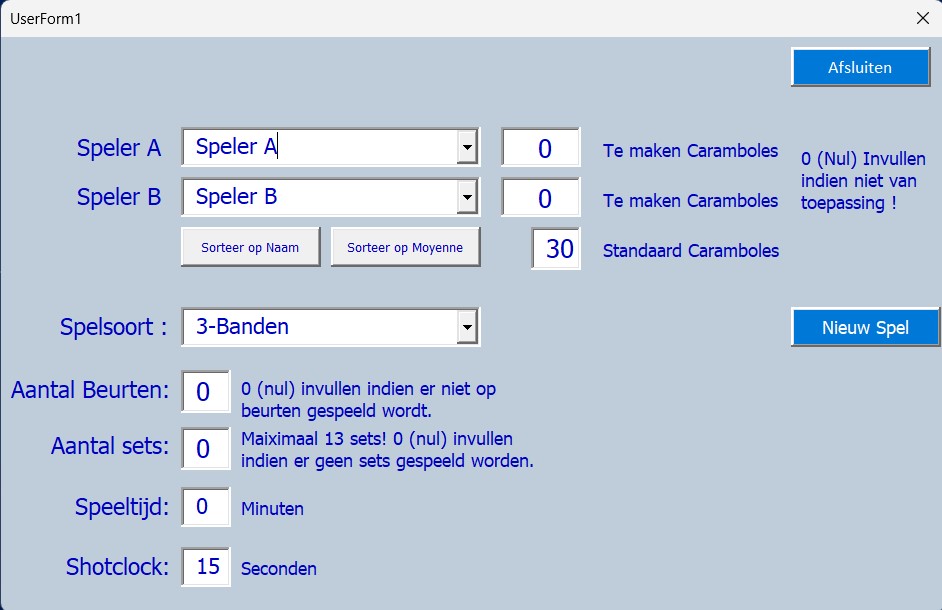The image size is (942, 610).
Task: Close the UserForm1 window
Action: [x=922, y=18]
